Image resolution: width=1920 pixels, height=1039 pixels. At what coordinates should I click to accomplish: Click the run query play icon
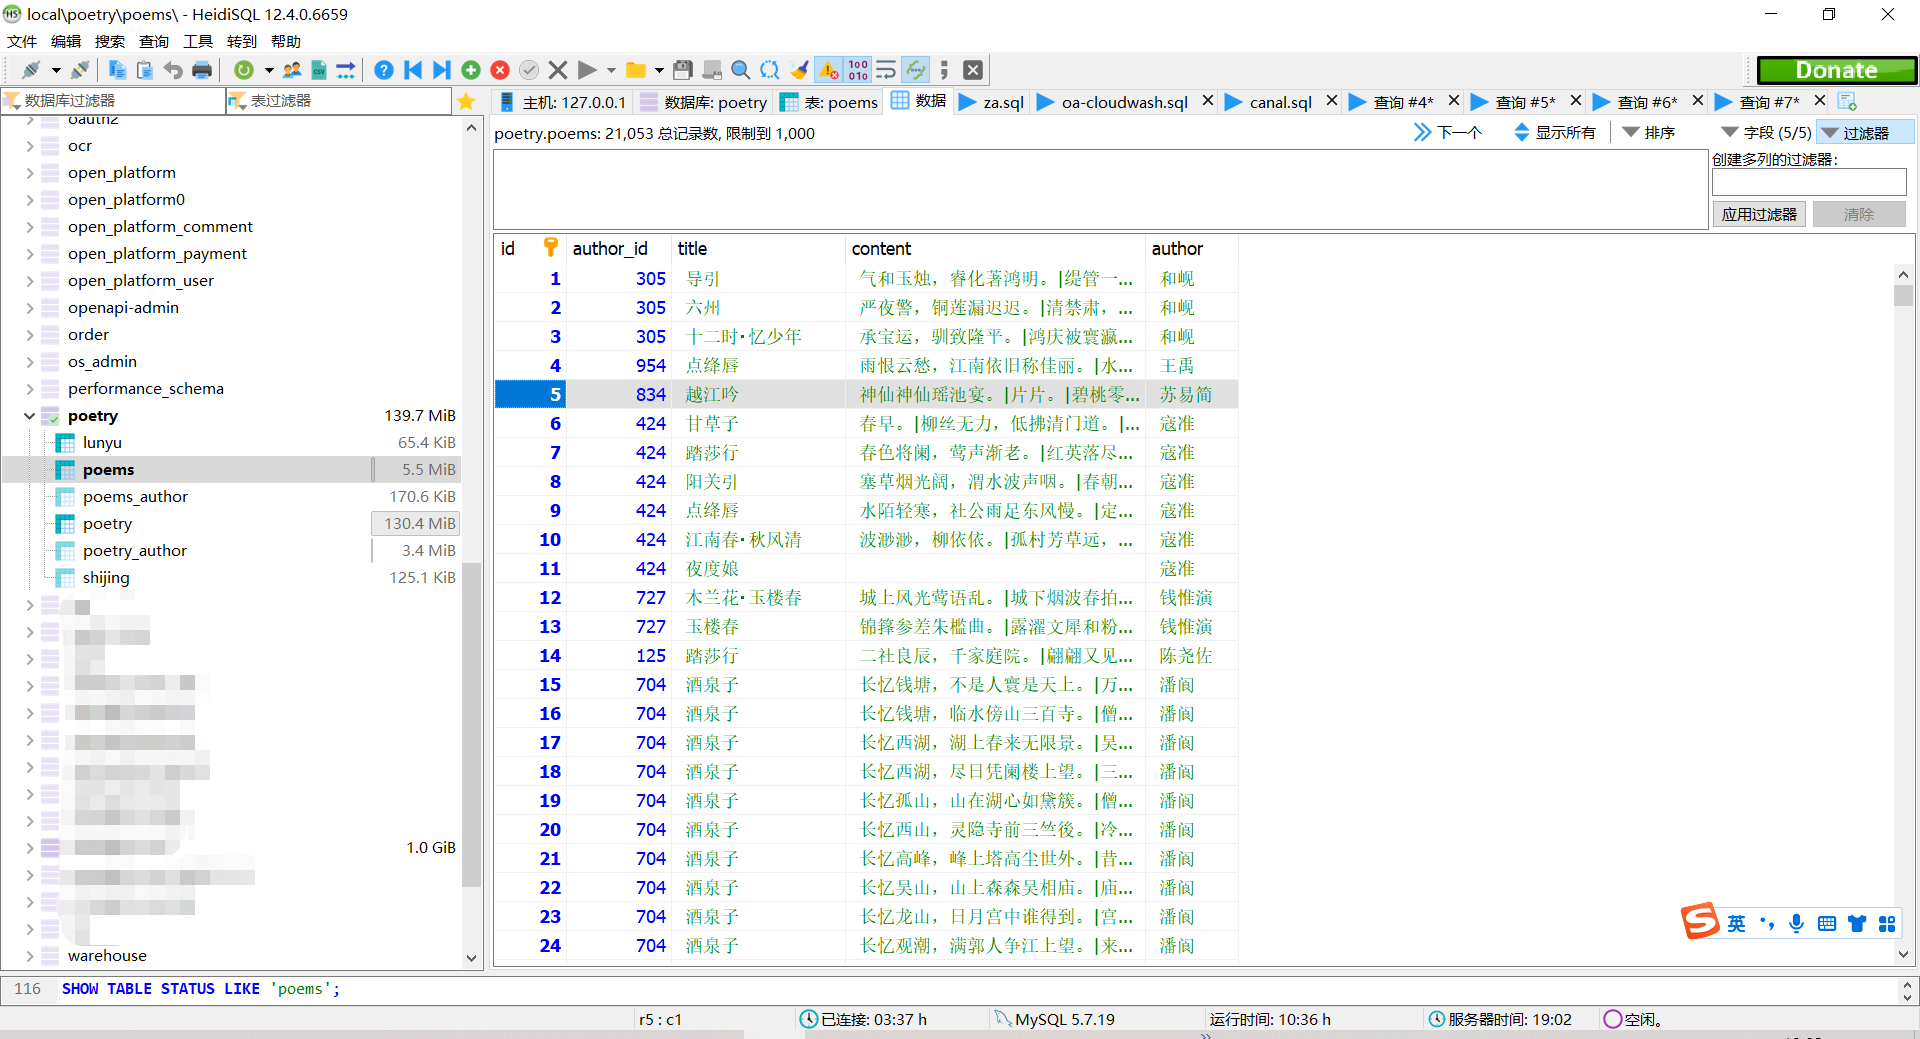click(587, 70)
